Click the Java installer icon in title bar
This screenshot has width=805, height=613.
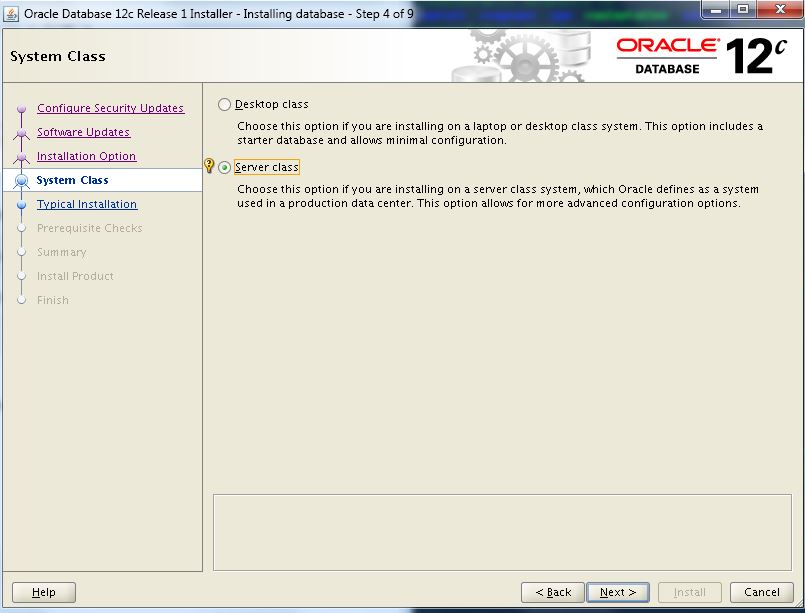[11, 14]
